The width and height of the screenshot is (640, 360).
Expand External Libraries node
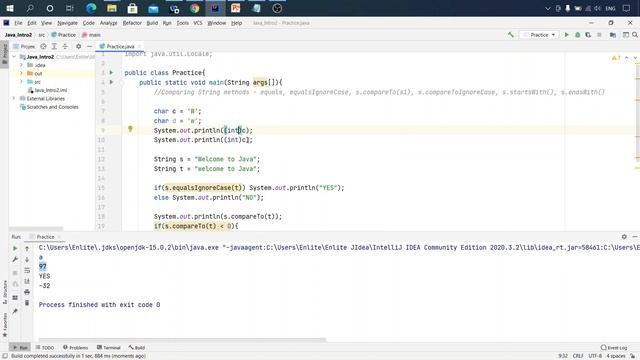click(14, 98)
